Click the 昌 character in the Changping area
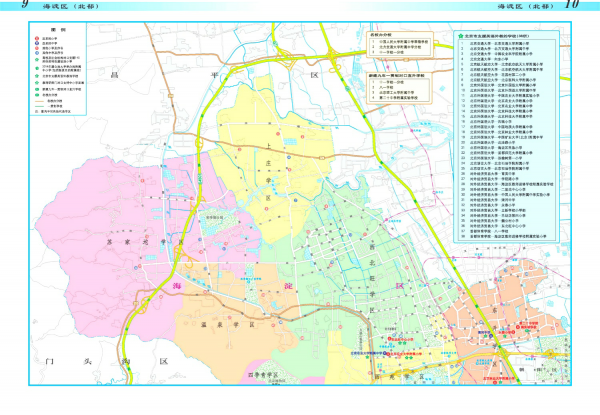 (114, 75)
